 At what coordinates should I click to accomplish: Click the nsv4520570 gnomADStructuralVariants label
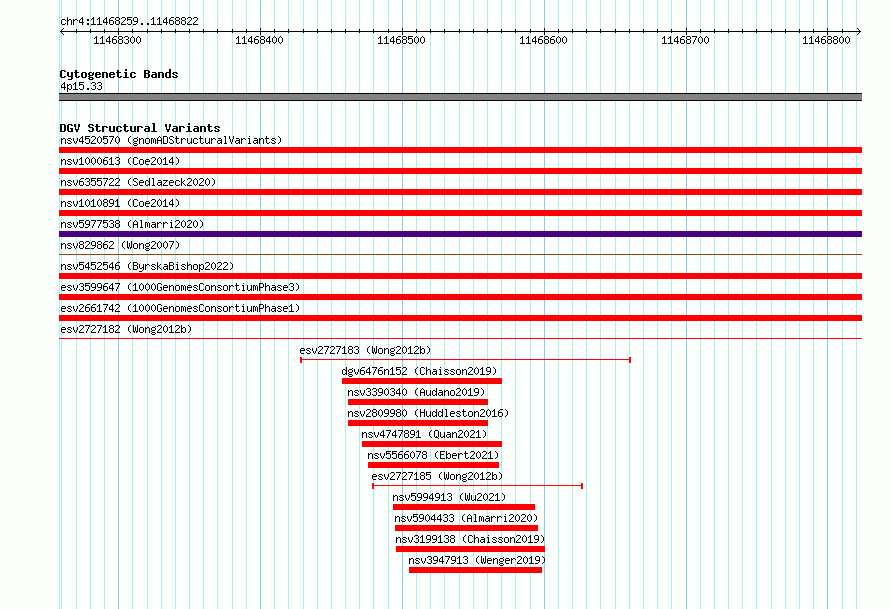click(171, 140)
